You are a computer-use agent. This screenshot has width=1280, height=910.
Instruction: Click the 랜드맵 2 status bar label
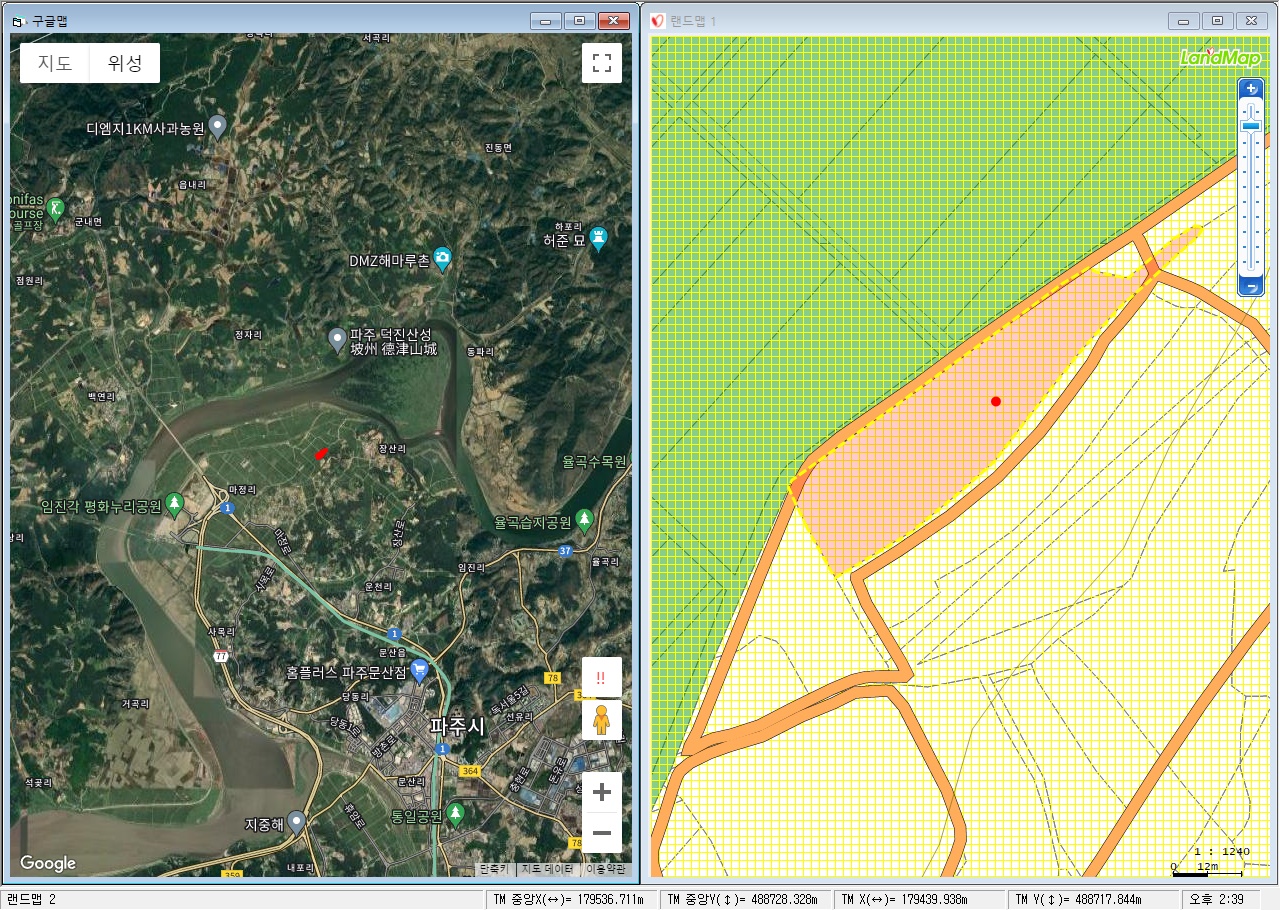pos(32,899)
